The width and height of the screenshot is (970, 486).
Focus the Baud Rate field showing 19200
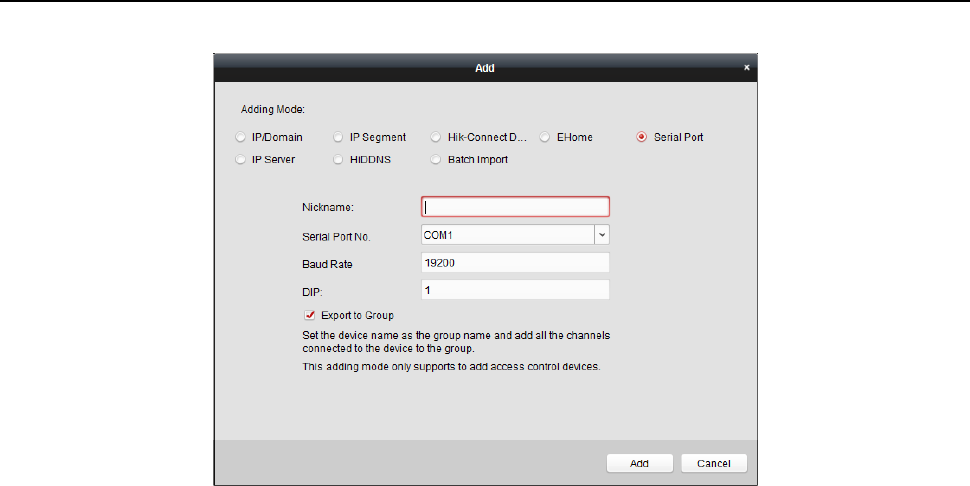click(x=515, y=262)
